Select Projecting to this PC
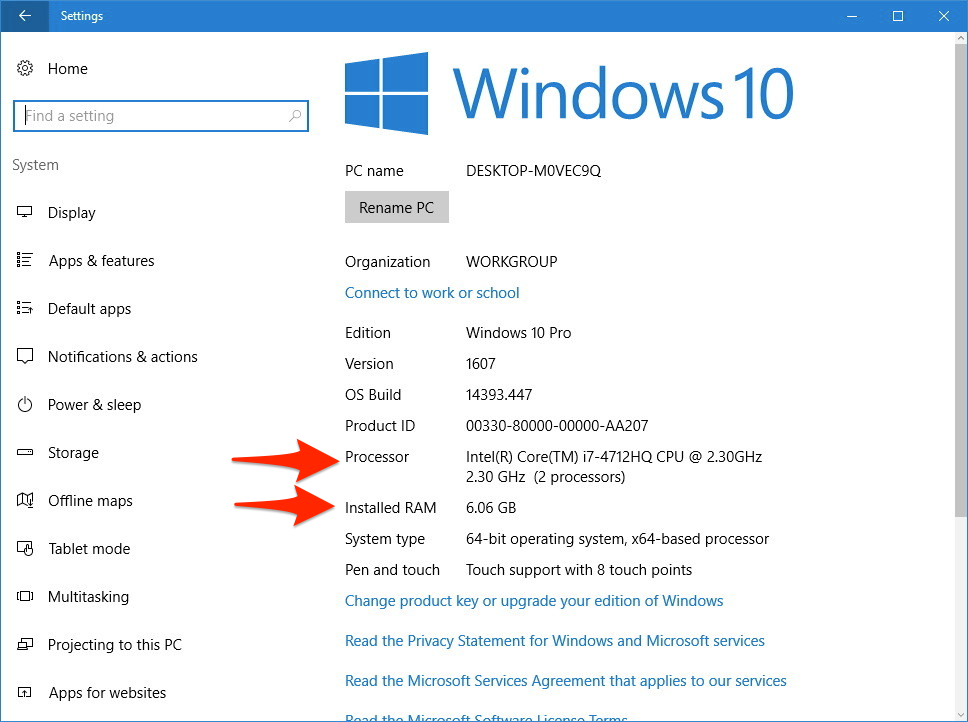Viewport: 968px width, 722px height. click(x=115, y=645)
